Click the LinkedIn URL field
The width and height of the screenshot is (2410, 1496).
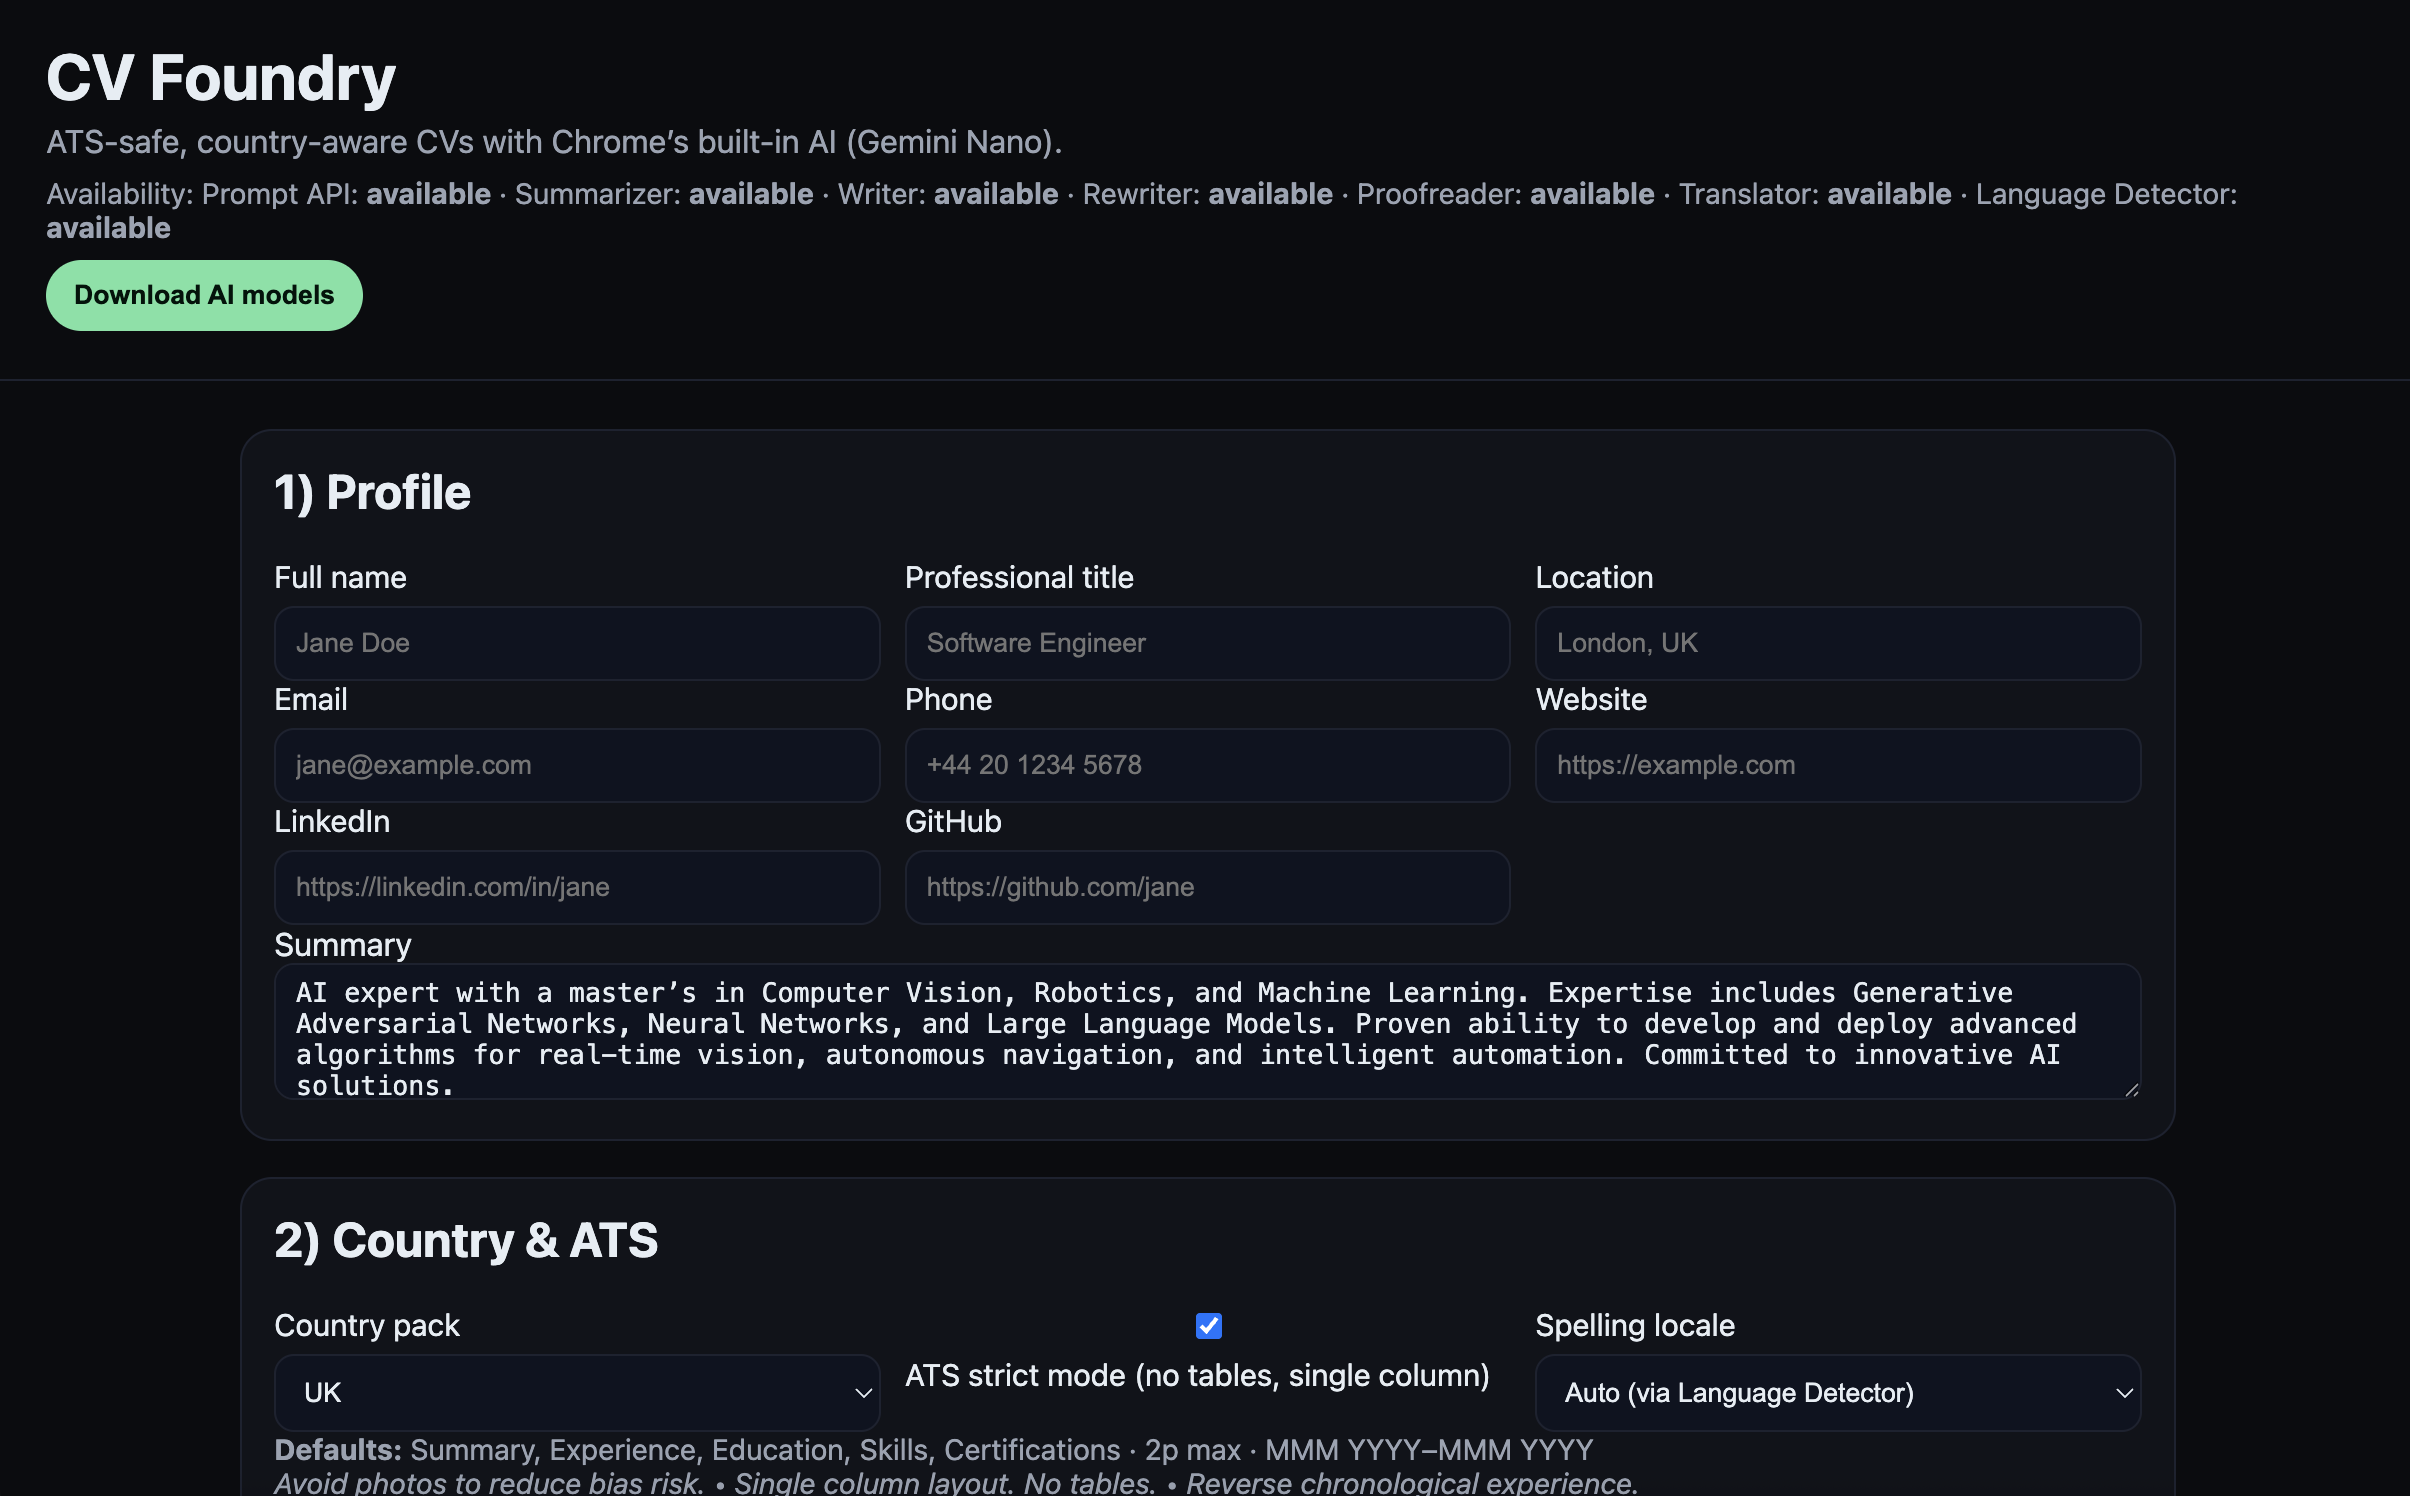tap(576, 887)
